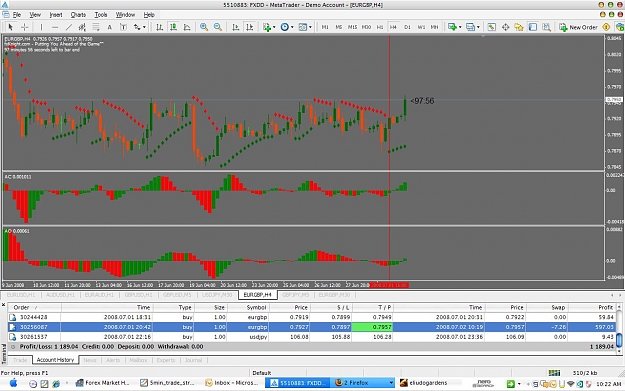This screenshot has height=391, width=625.
Task: Open the Market Watch window
Action: (491, 27)
